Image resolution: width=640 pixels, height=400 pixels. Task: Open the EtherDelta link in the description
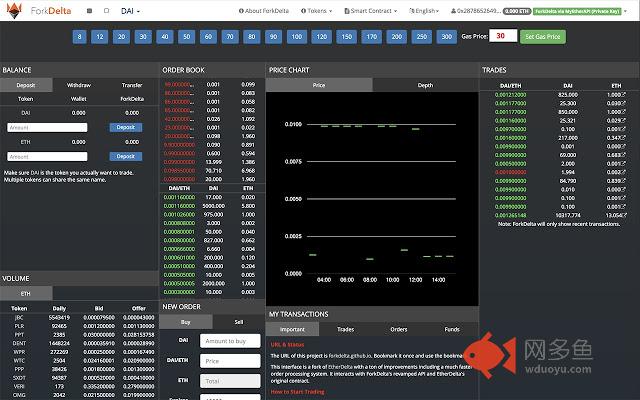(x=340, y=367)
